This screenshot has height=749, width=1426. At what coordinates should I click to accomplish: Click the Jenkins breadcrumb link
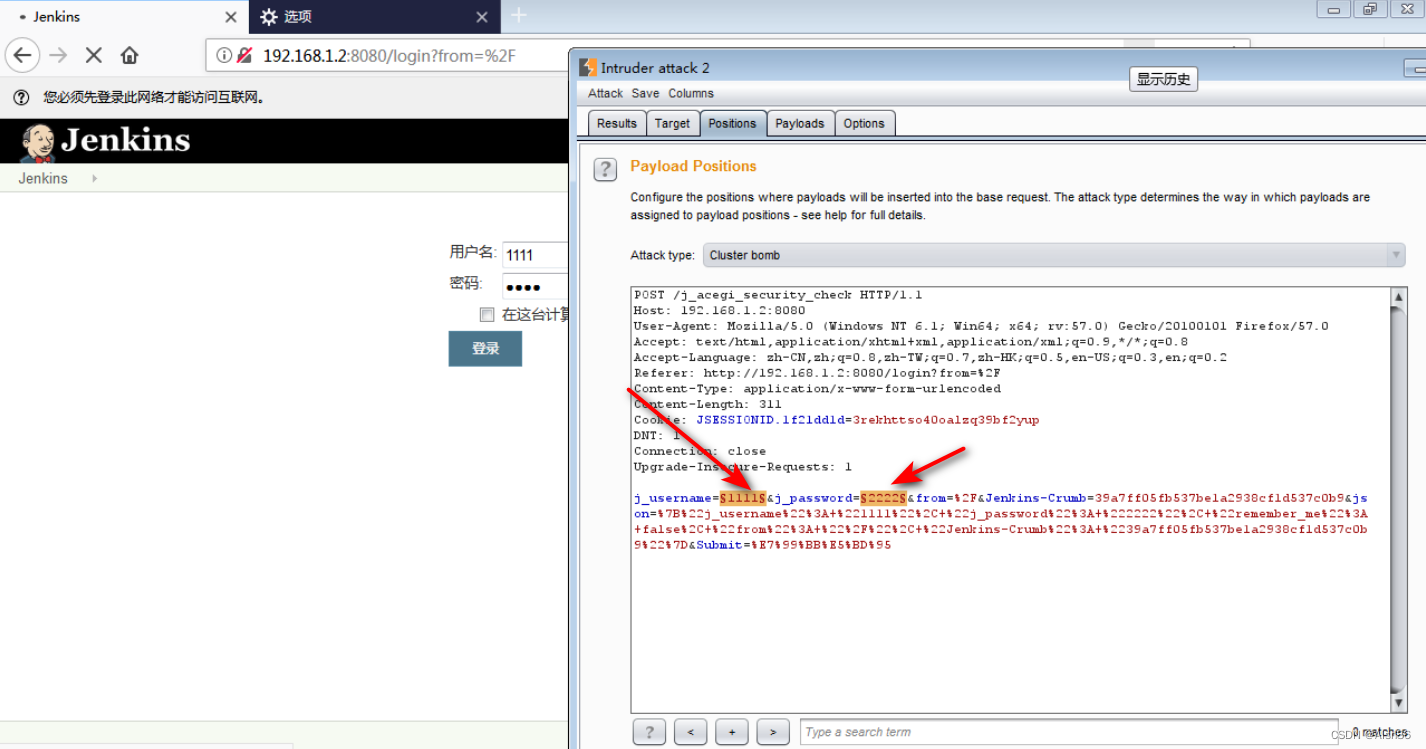[43, 178]
